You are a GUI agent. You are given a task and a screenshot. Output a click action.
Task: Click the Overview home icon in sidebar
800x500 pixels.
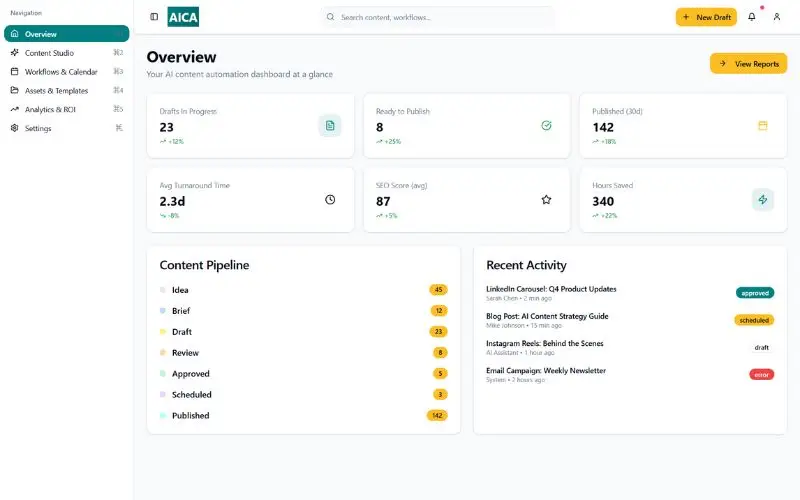click(x=14, y=34)
